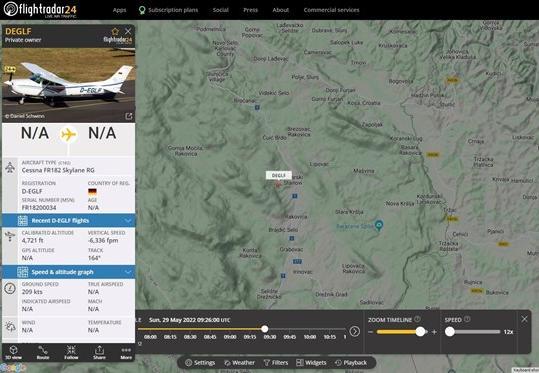Open the About menu
The height and width of the screenshot is (373, 539).
(x=280, y=10)
